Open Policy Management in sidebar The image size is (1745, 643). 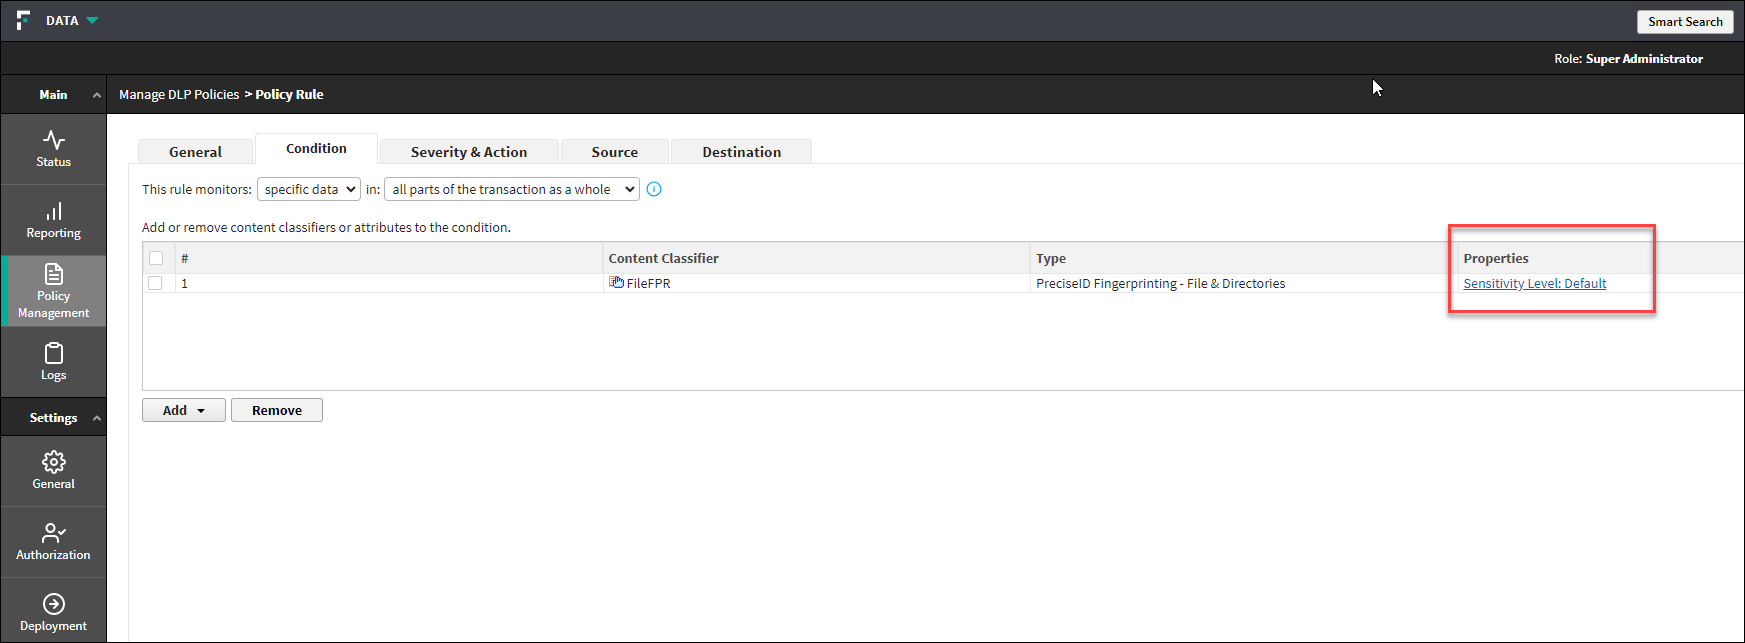pyautogui.click(x=54, y=291)
